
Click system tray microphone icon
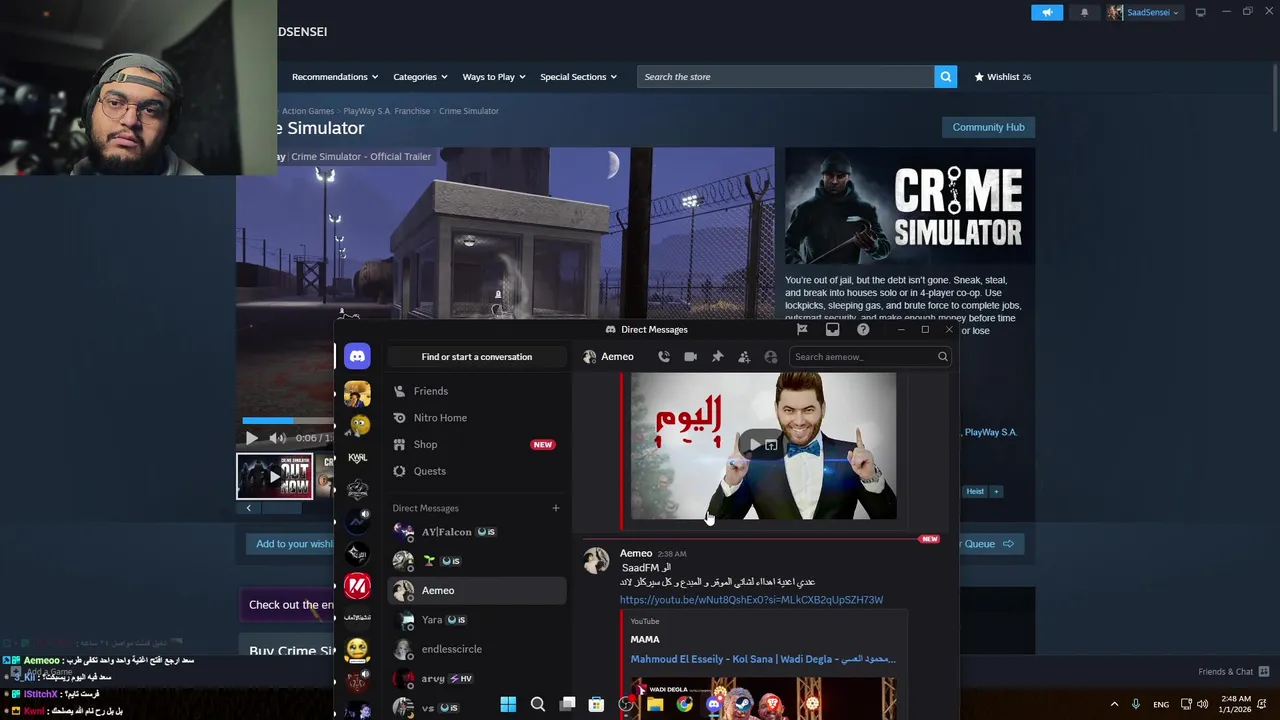pyautogui.click(x=1136, y=704)
